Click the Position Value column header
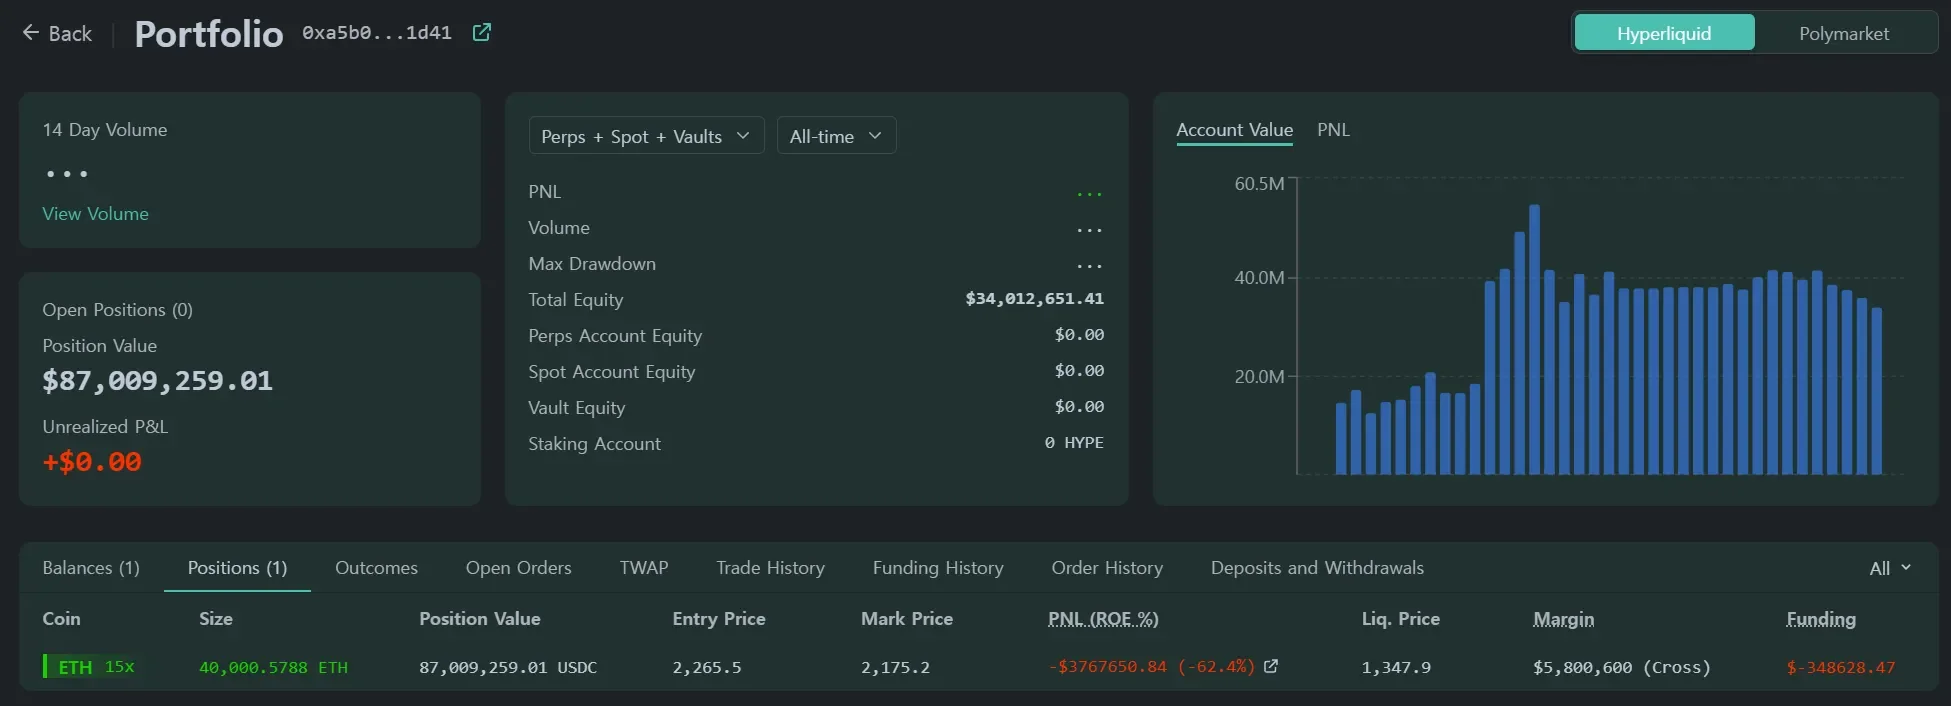The width and height of the screenshot is (1951, 706). 480,619
